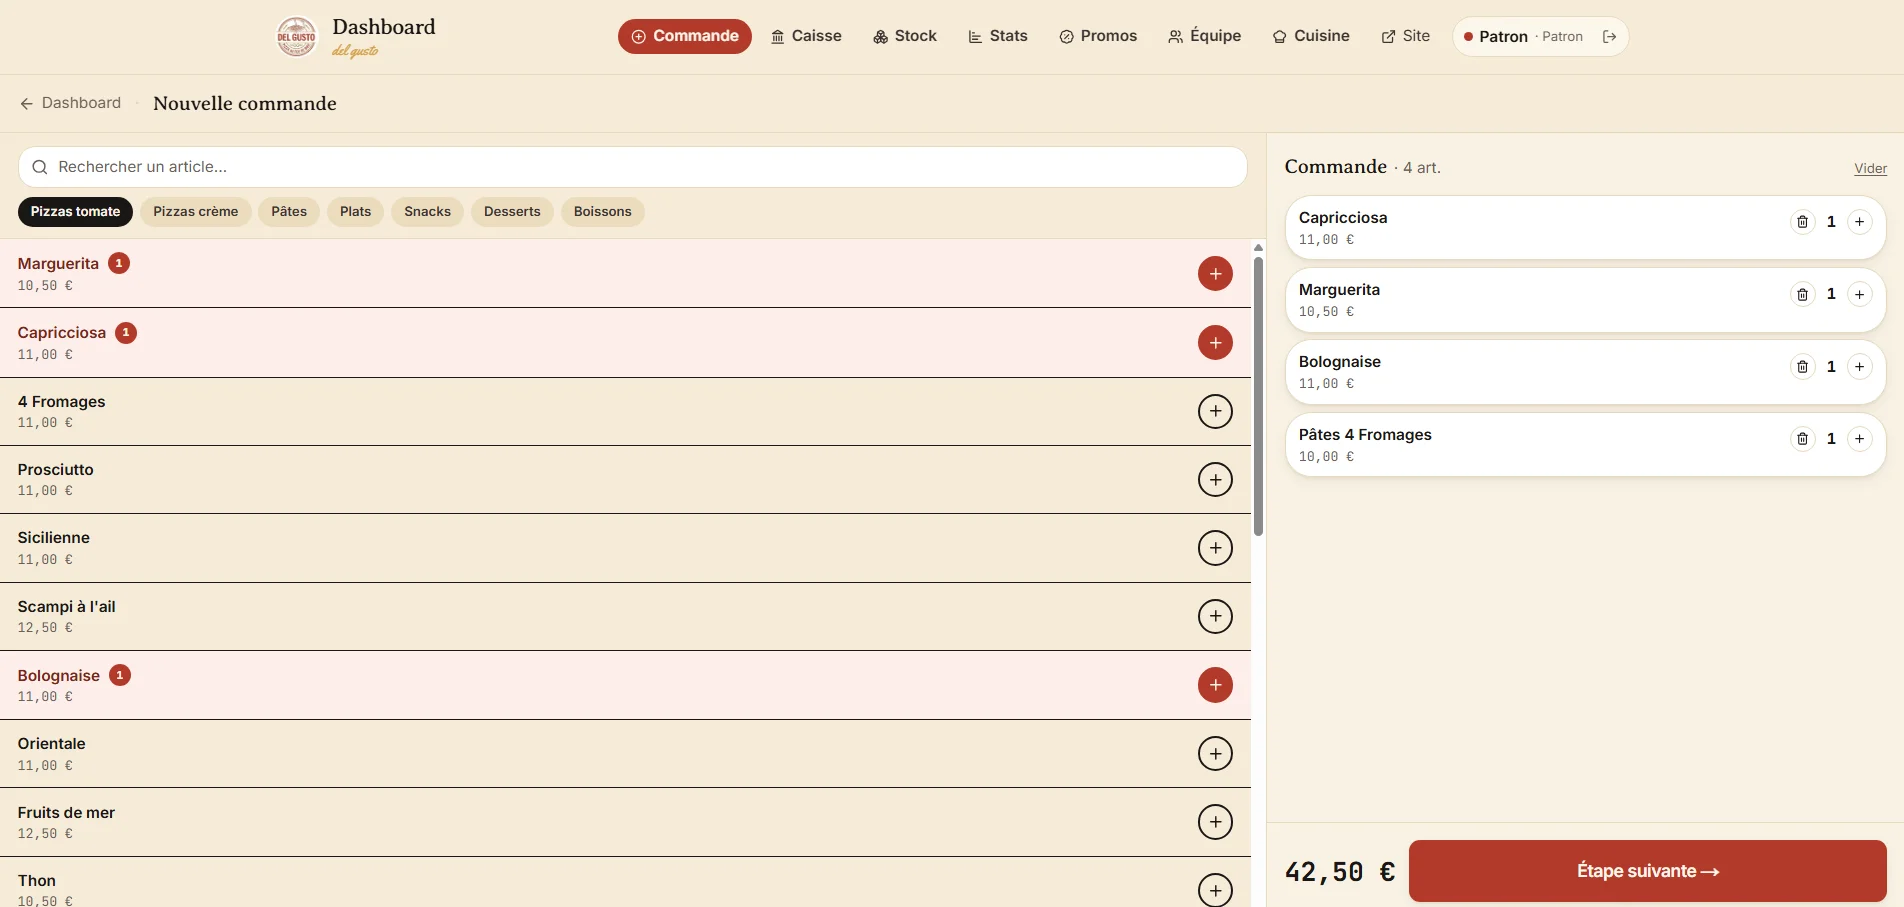This screenshot has width=1904, height=907.
Task: Open the Caisse section
Action: 806,36
